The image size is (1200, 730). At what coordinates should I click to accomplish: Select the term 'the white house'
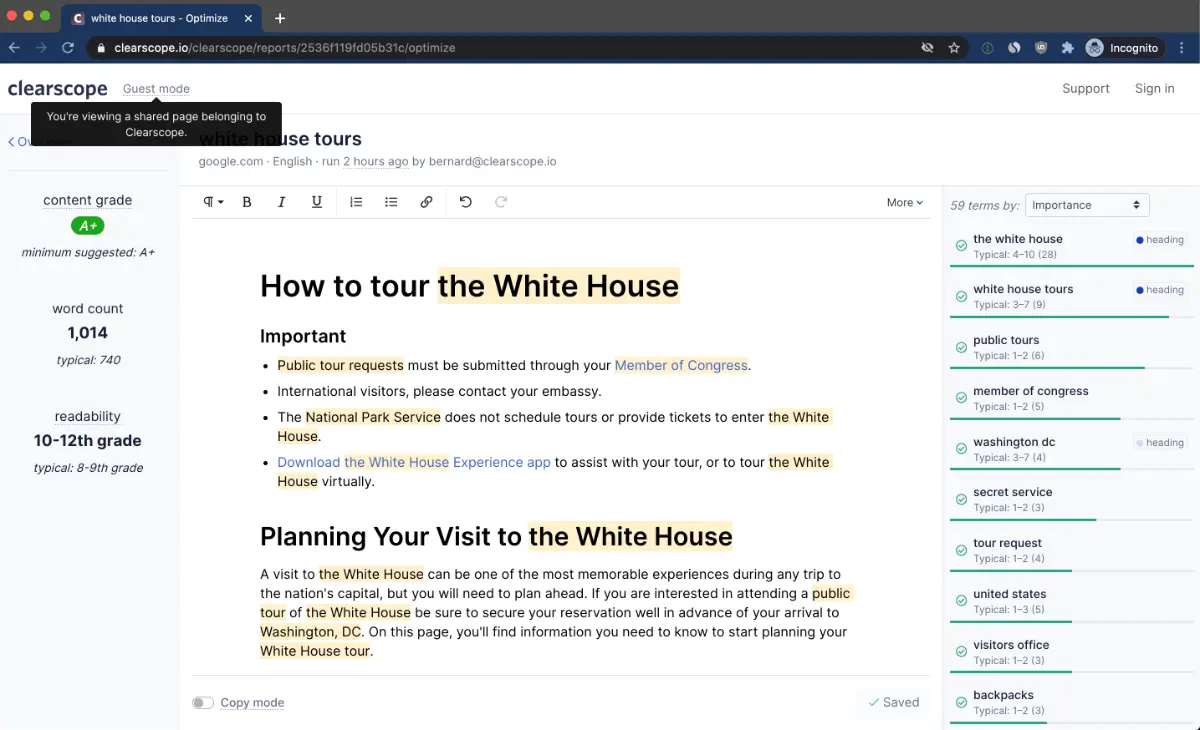click(1017, 239)
